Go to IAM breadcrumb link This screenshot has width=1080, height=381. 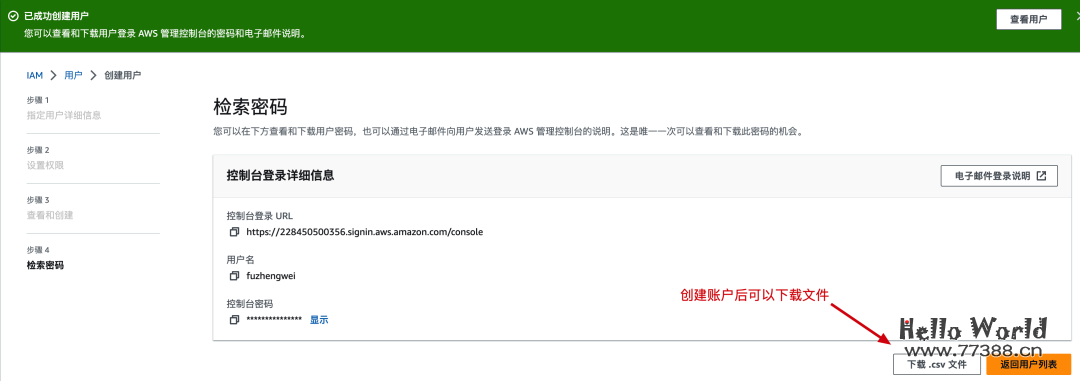pos(34,75)
